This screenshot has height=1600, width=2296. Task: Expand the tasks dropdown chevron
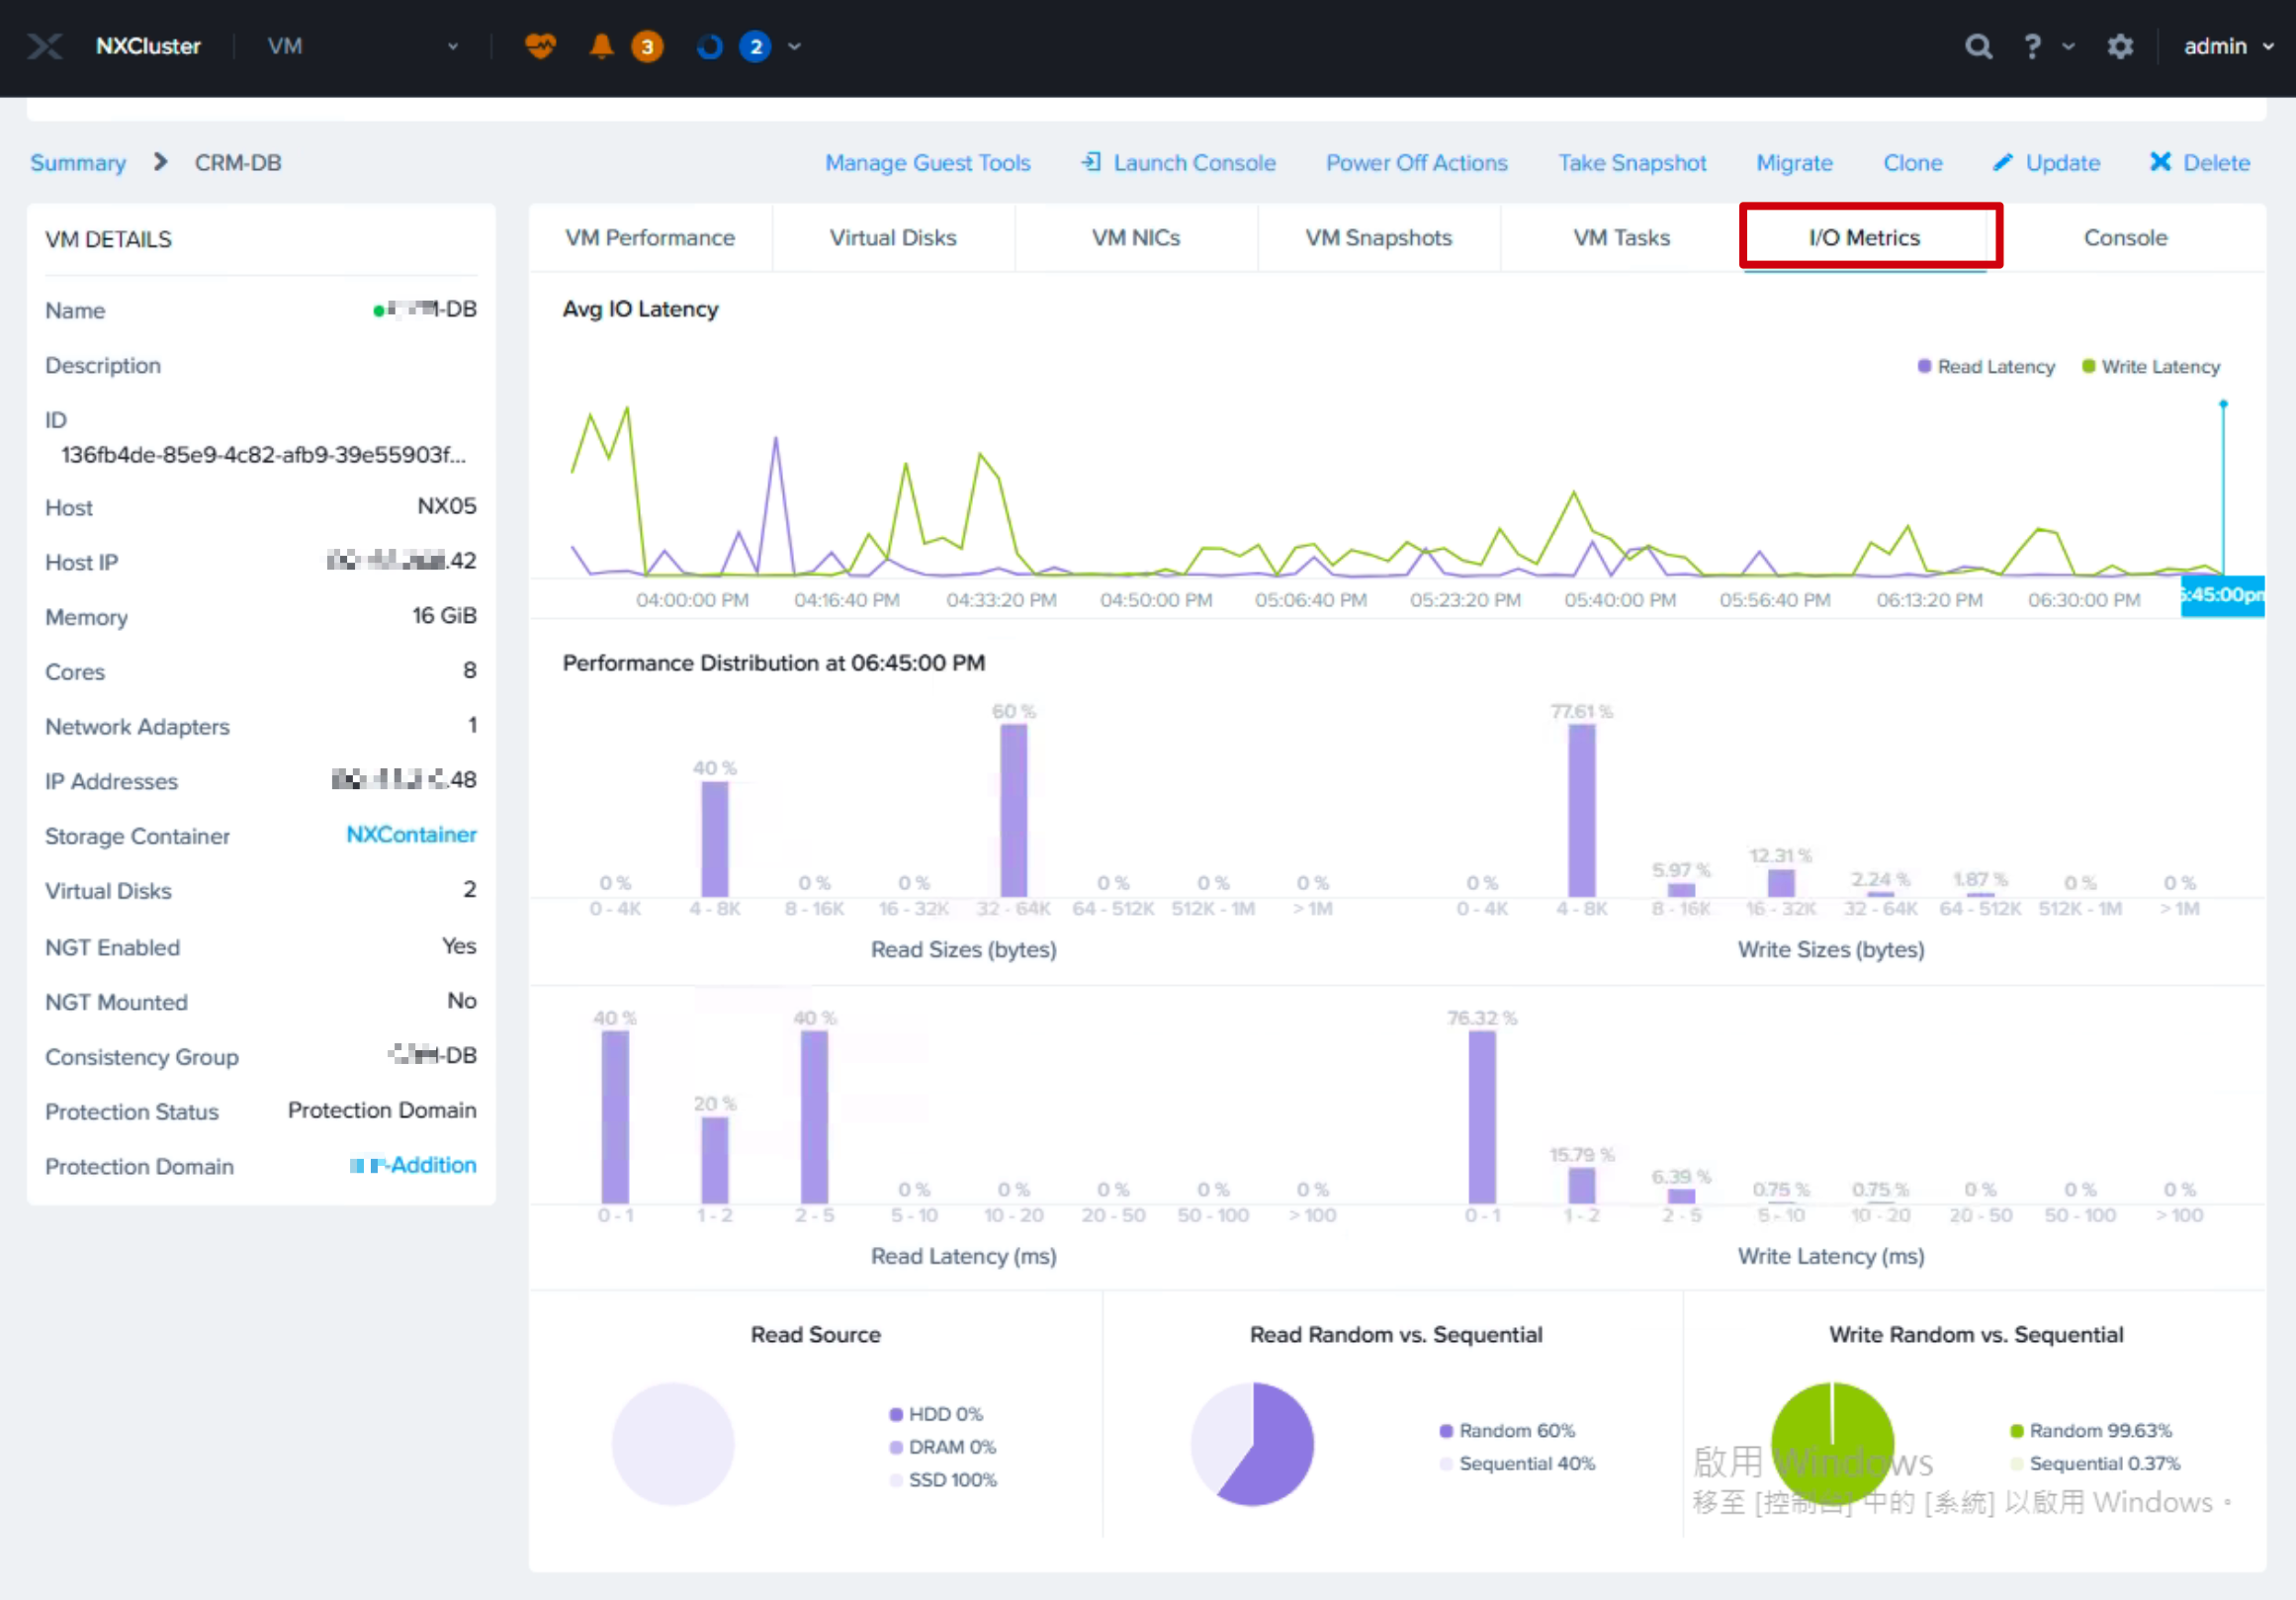pyautogui.click(x=794, y=46)
